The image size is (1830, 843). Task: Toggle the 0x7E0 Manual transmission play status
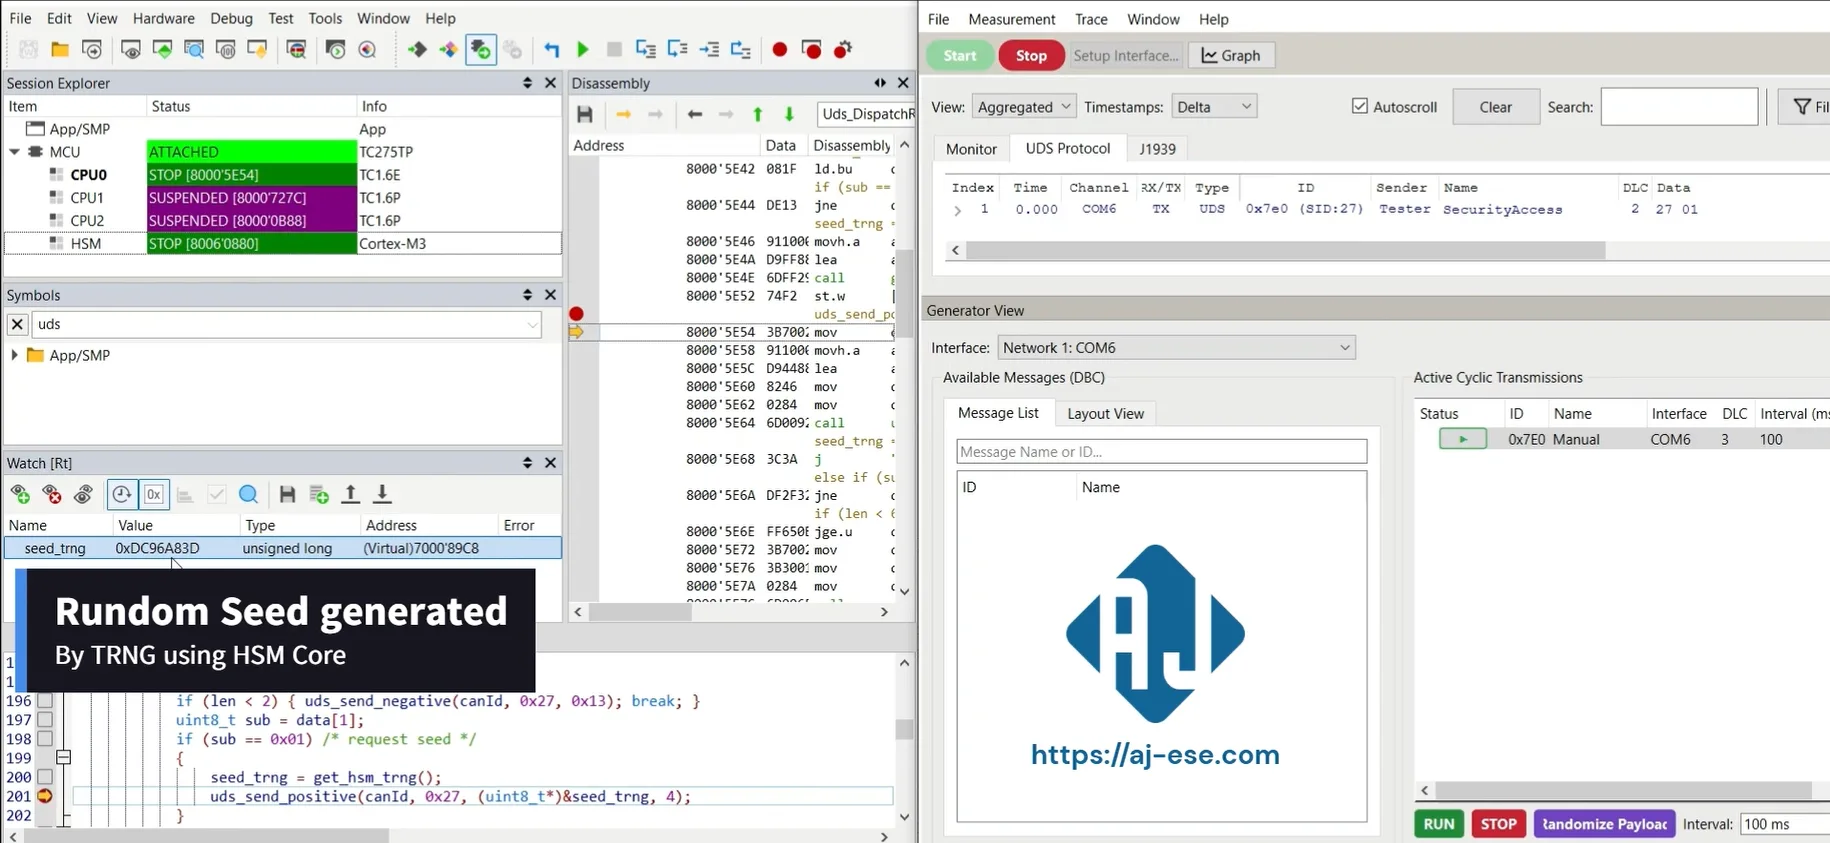pos(1462,439)
